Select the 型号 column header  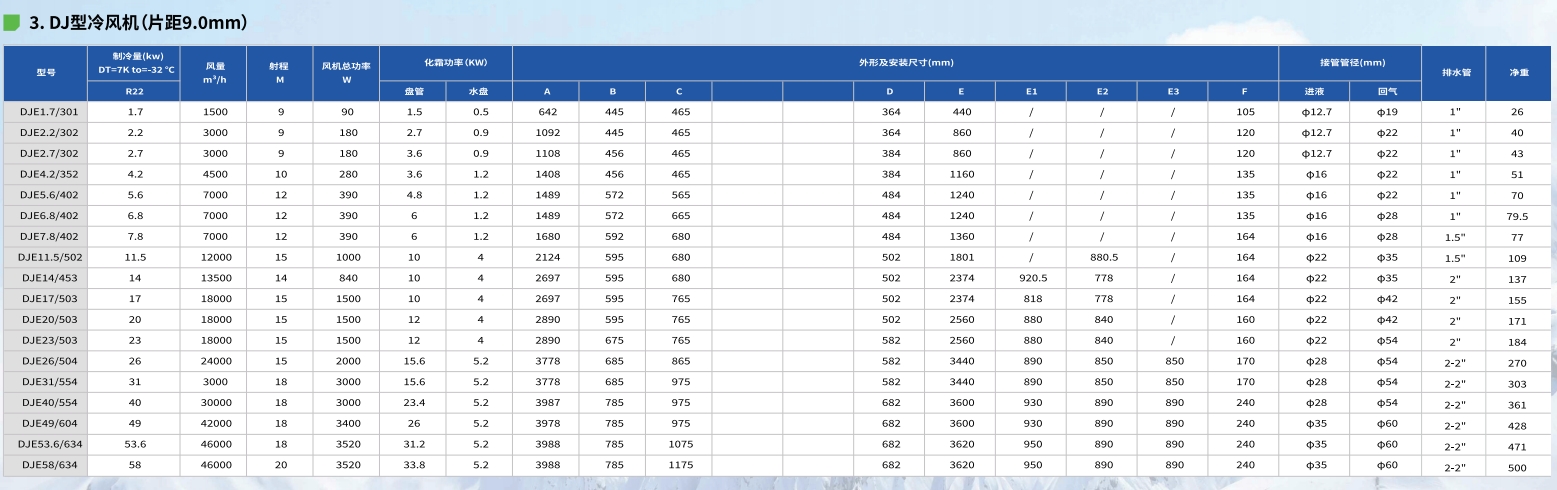click(46, 73)
